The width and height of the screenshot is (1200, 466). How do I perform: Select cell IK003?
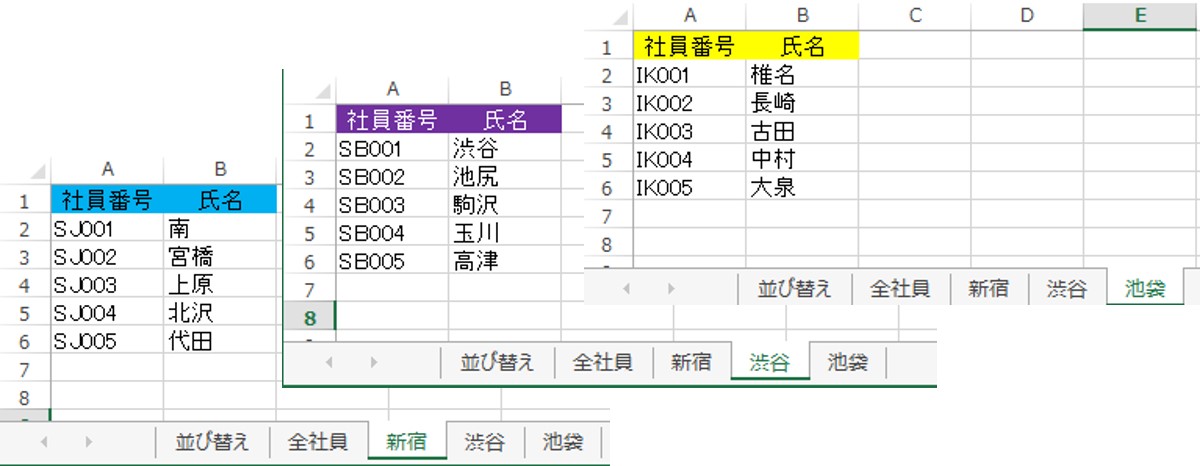point(690,131)
